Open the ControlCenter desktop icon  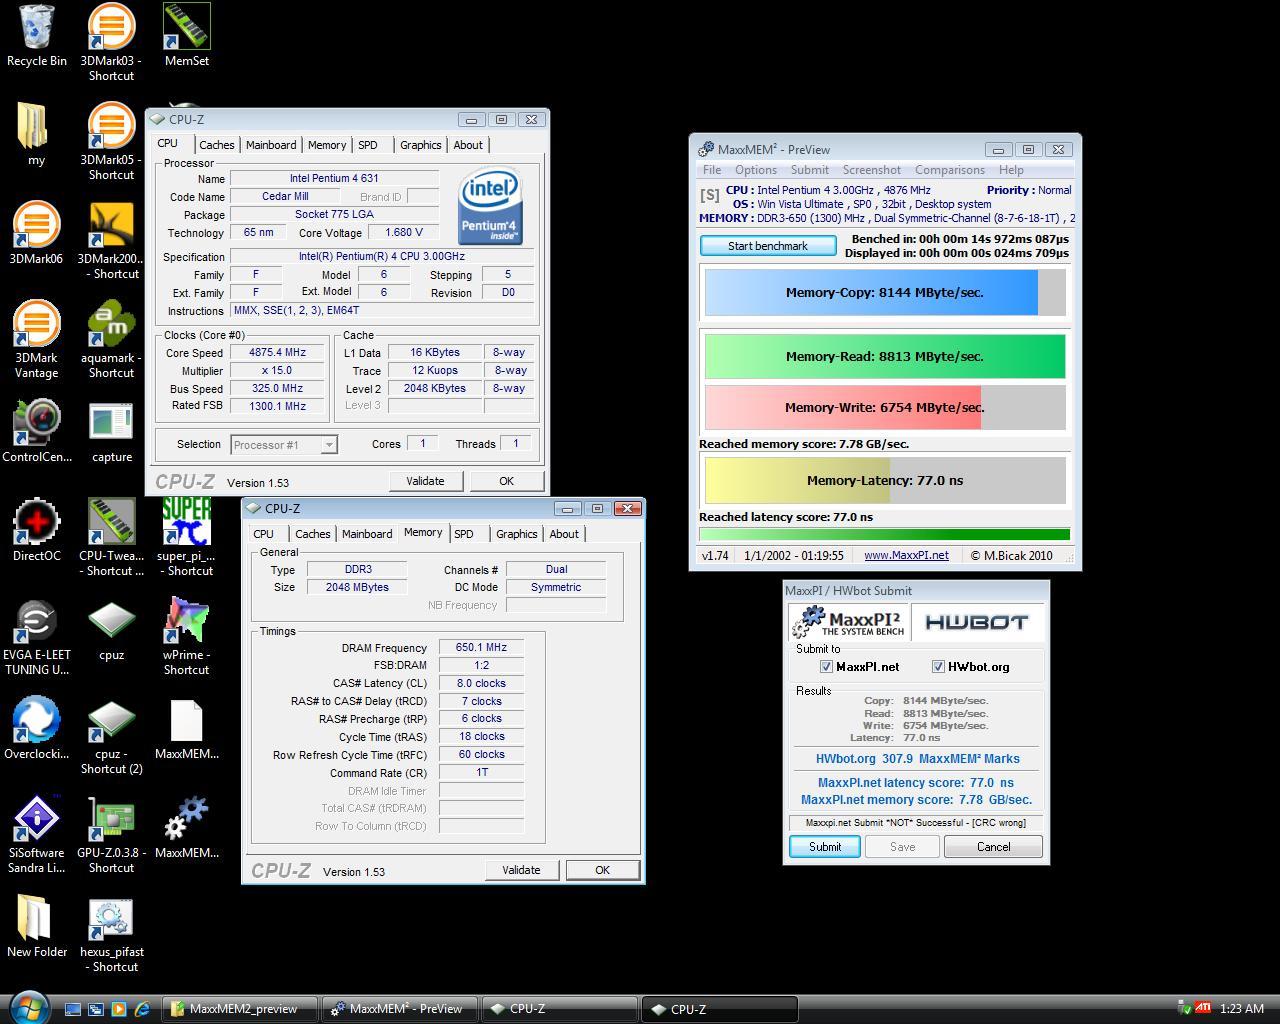pyautogui.click(x=37, y=431)
